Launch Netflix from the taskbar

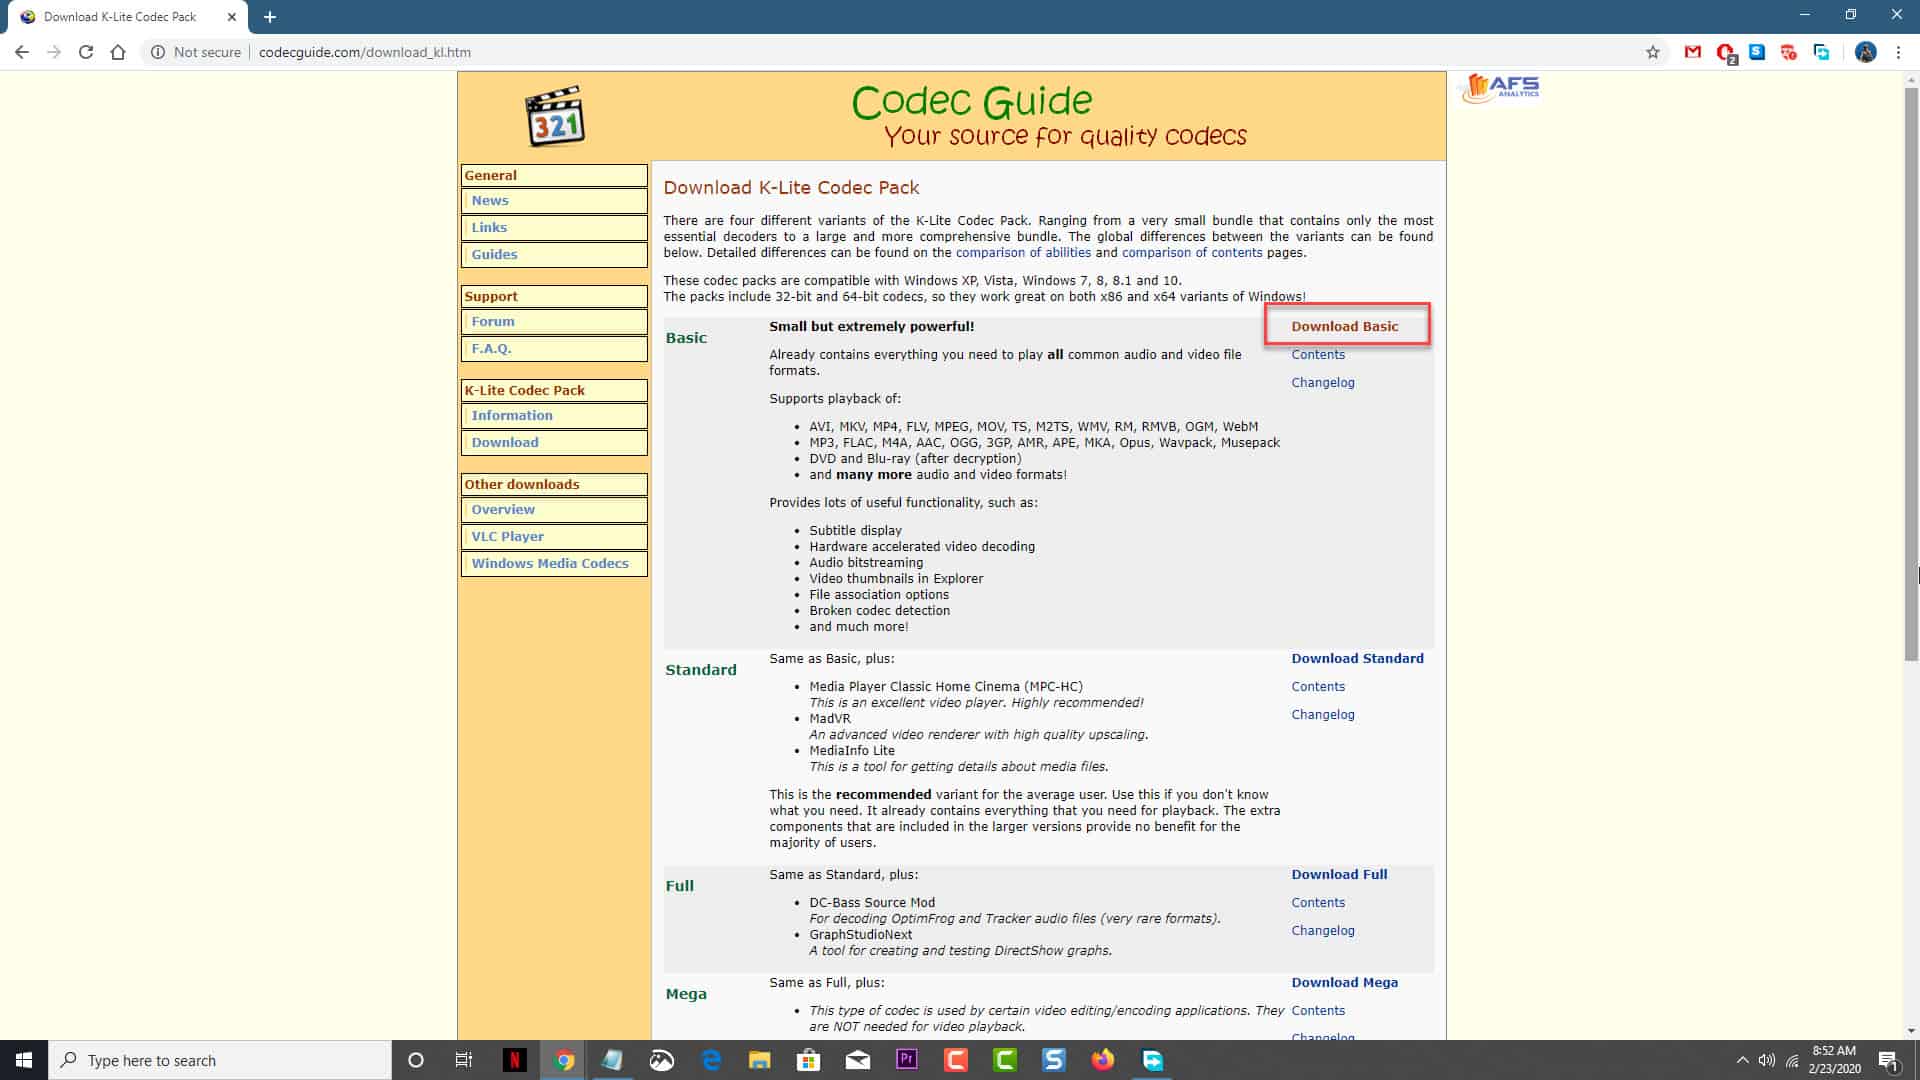coord(514,1060)
